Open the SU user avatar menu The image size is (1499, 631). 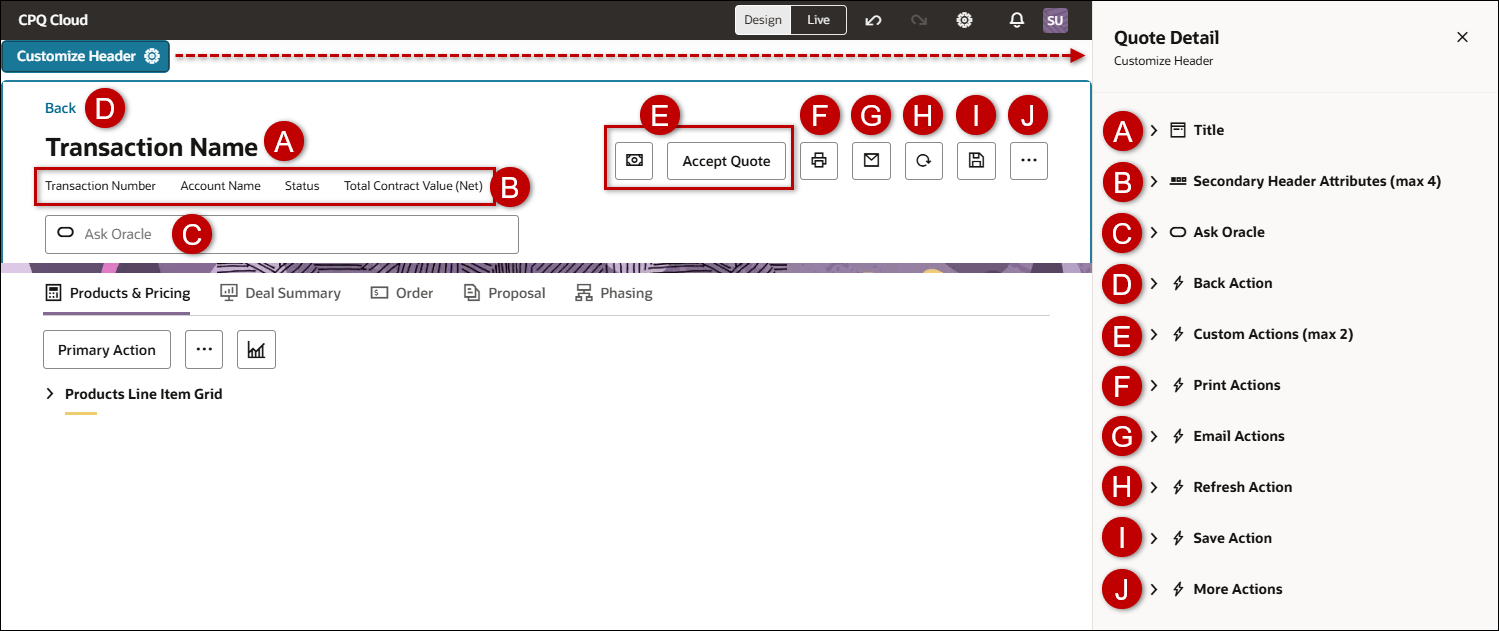1055,20
